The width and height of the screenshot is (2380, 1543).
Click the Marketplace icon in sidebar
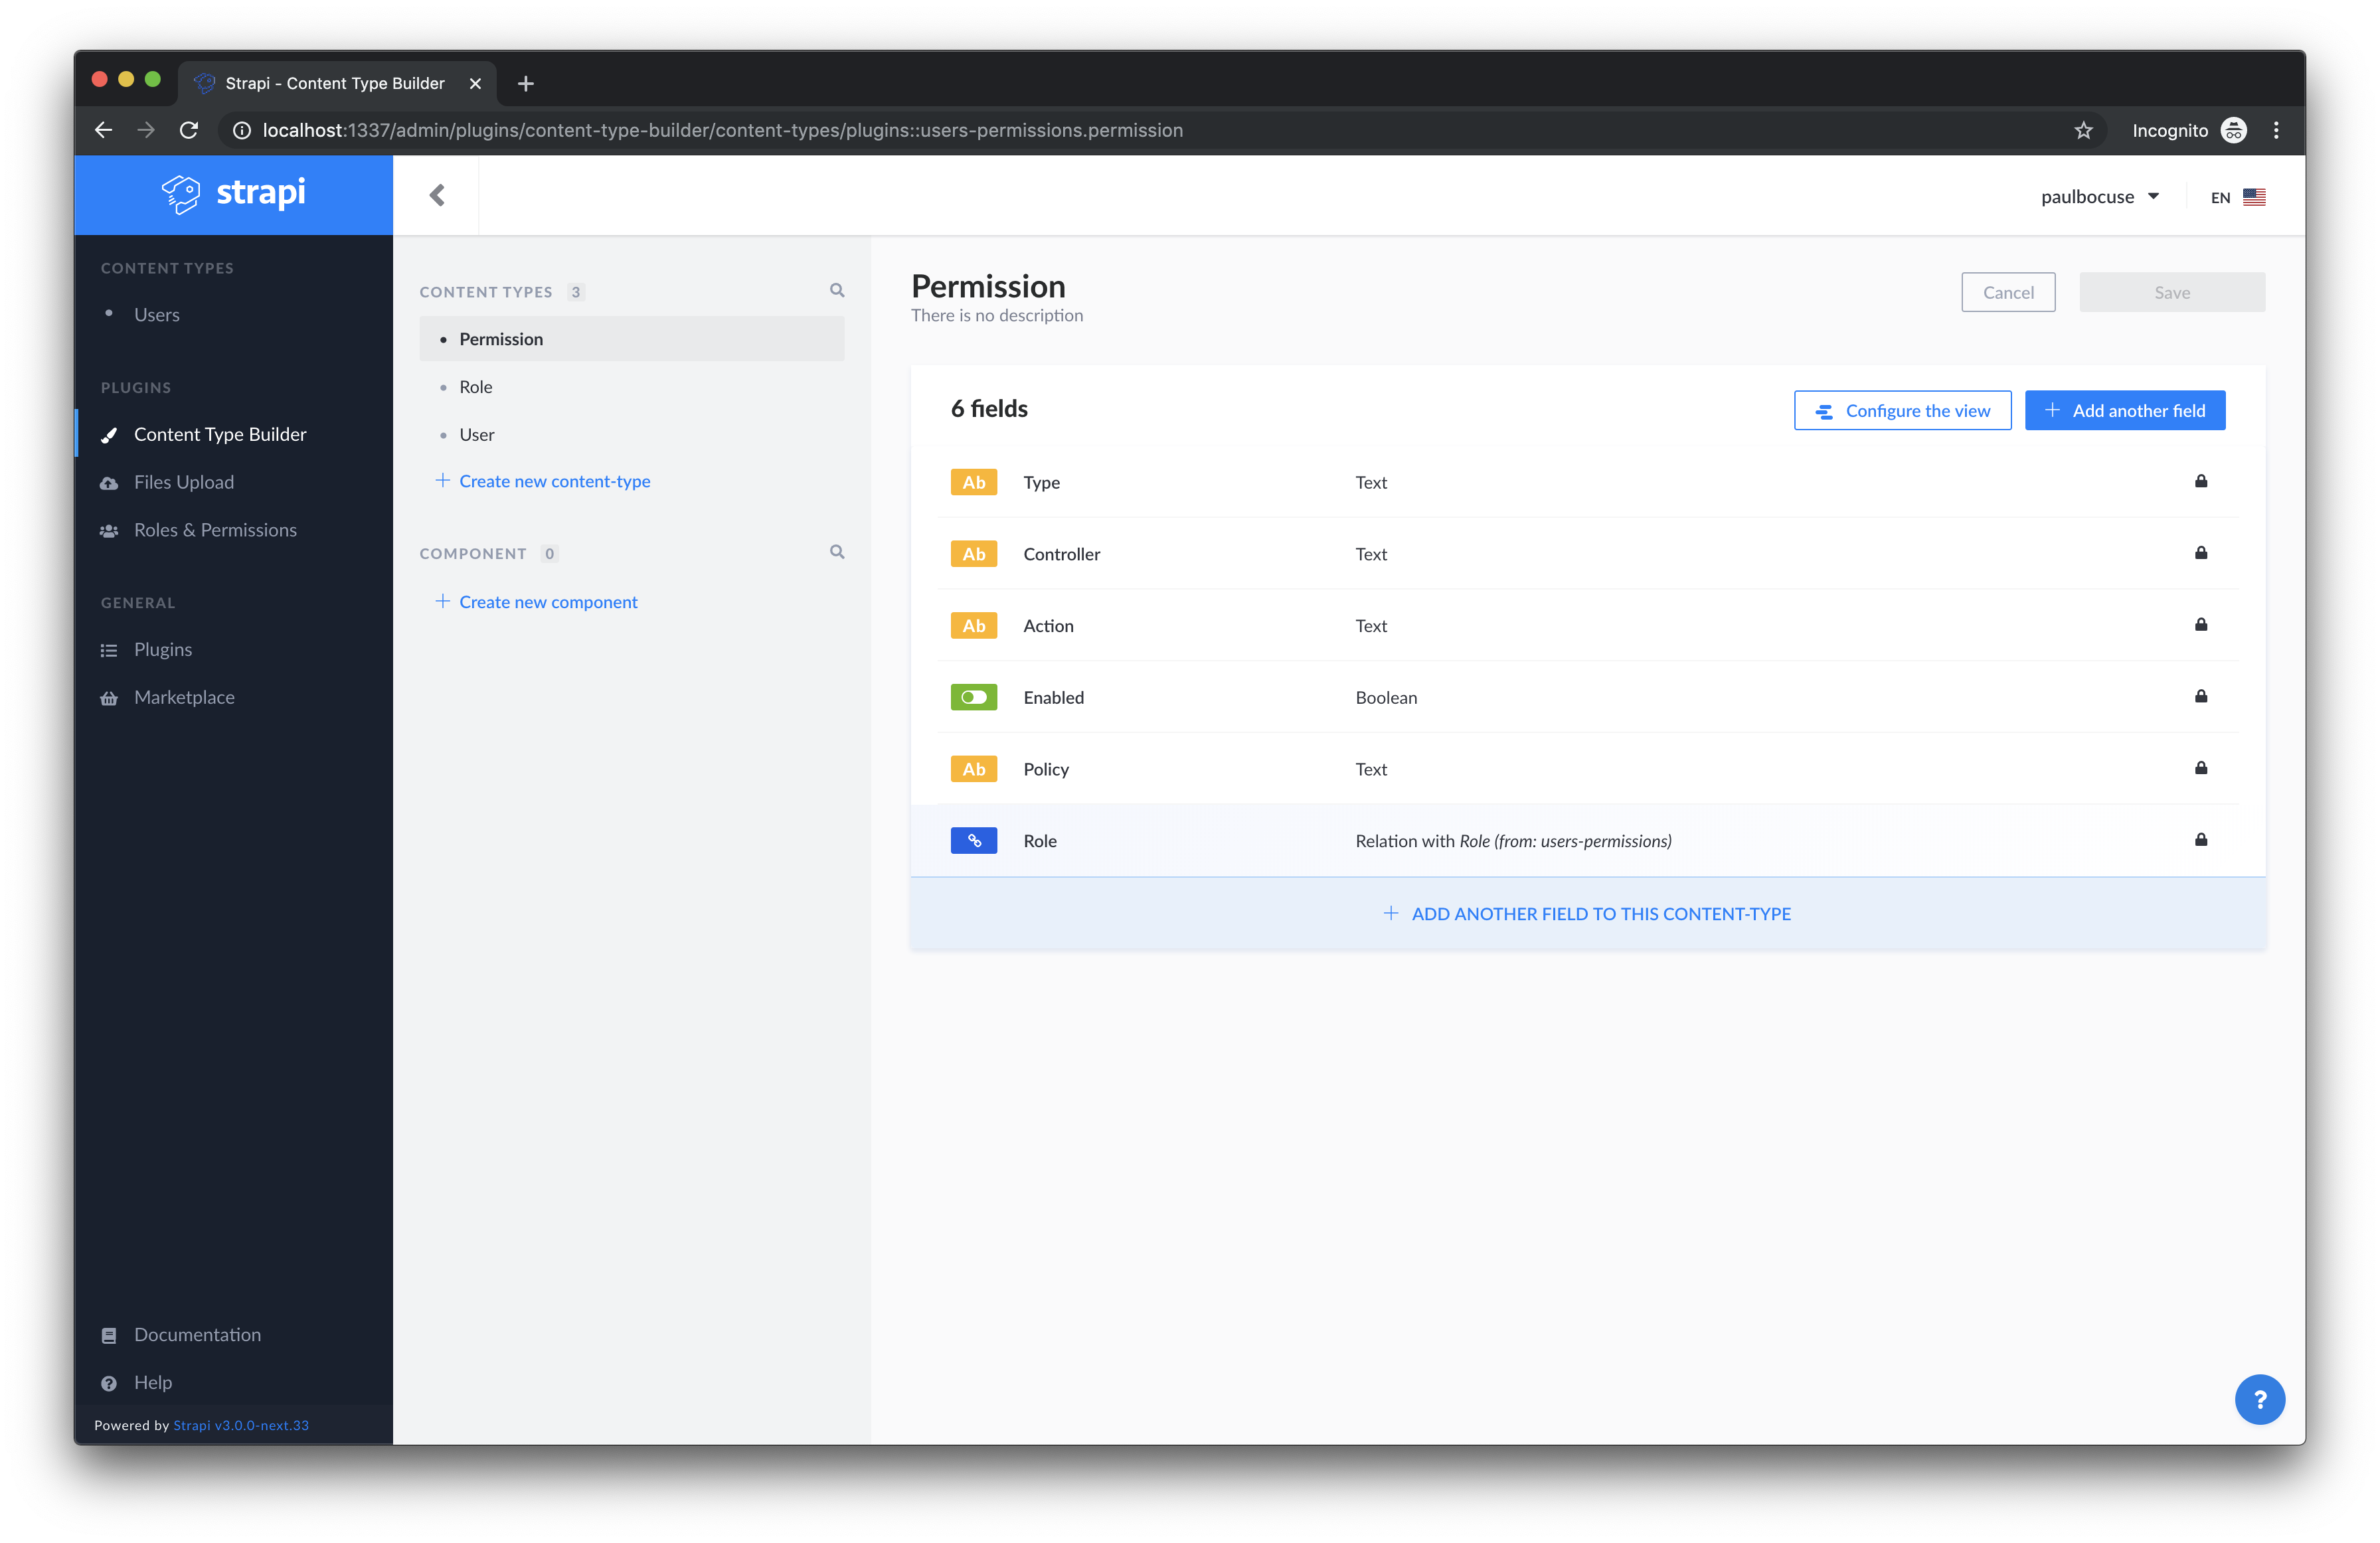[x=109, y=697]
